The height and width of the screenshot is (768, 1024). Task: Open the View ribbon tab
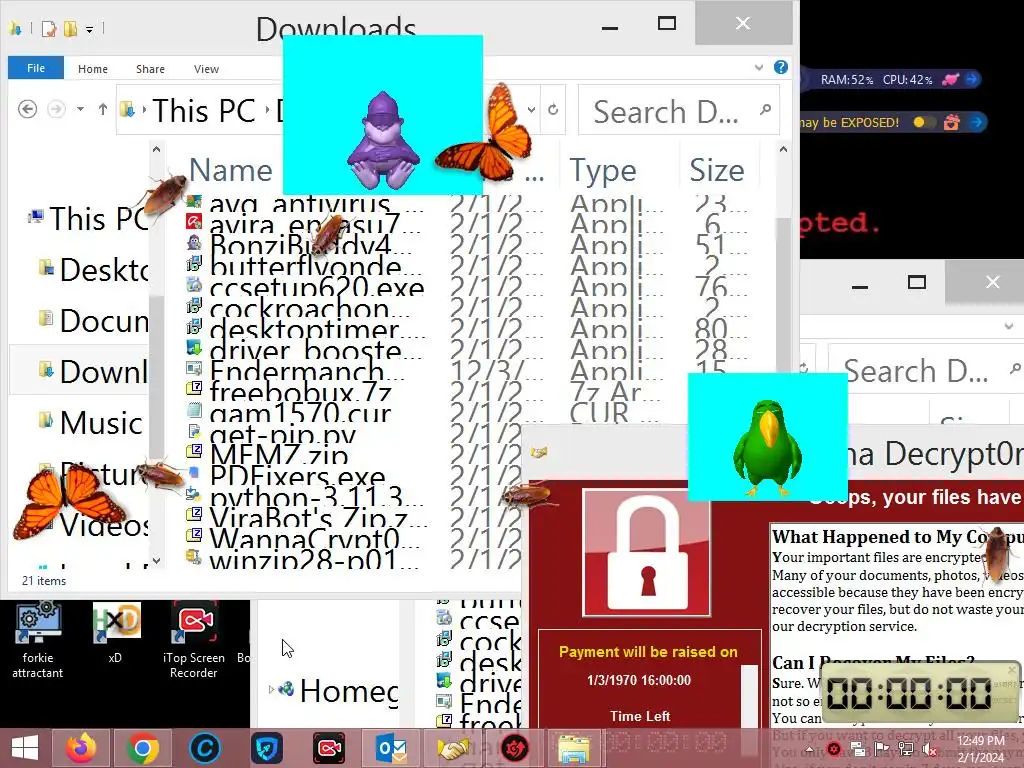(206, 69)
